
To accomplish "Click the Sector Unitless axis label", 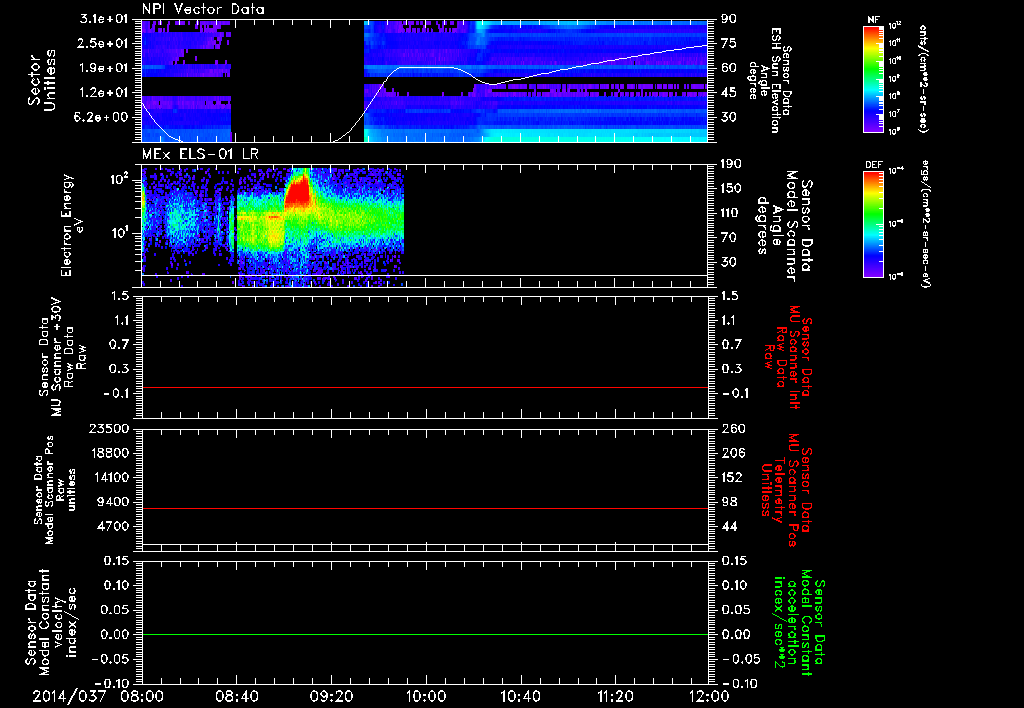I will pyautogui.click(x=42, y=80).
